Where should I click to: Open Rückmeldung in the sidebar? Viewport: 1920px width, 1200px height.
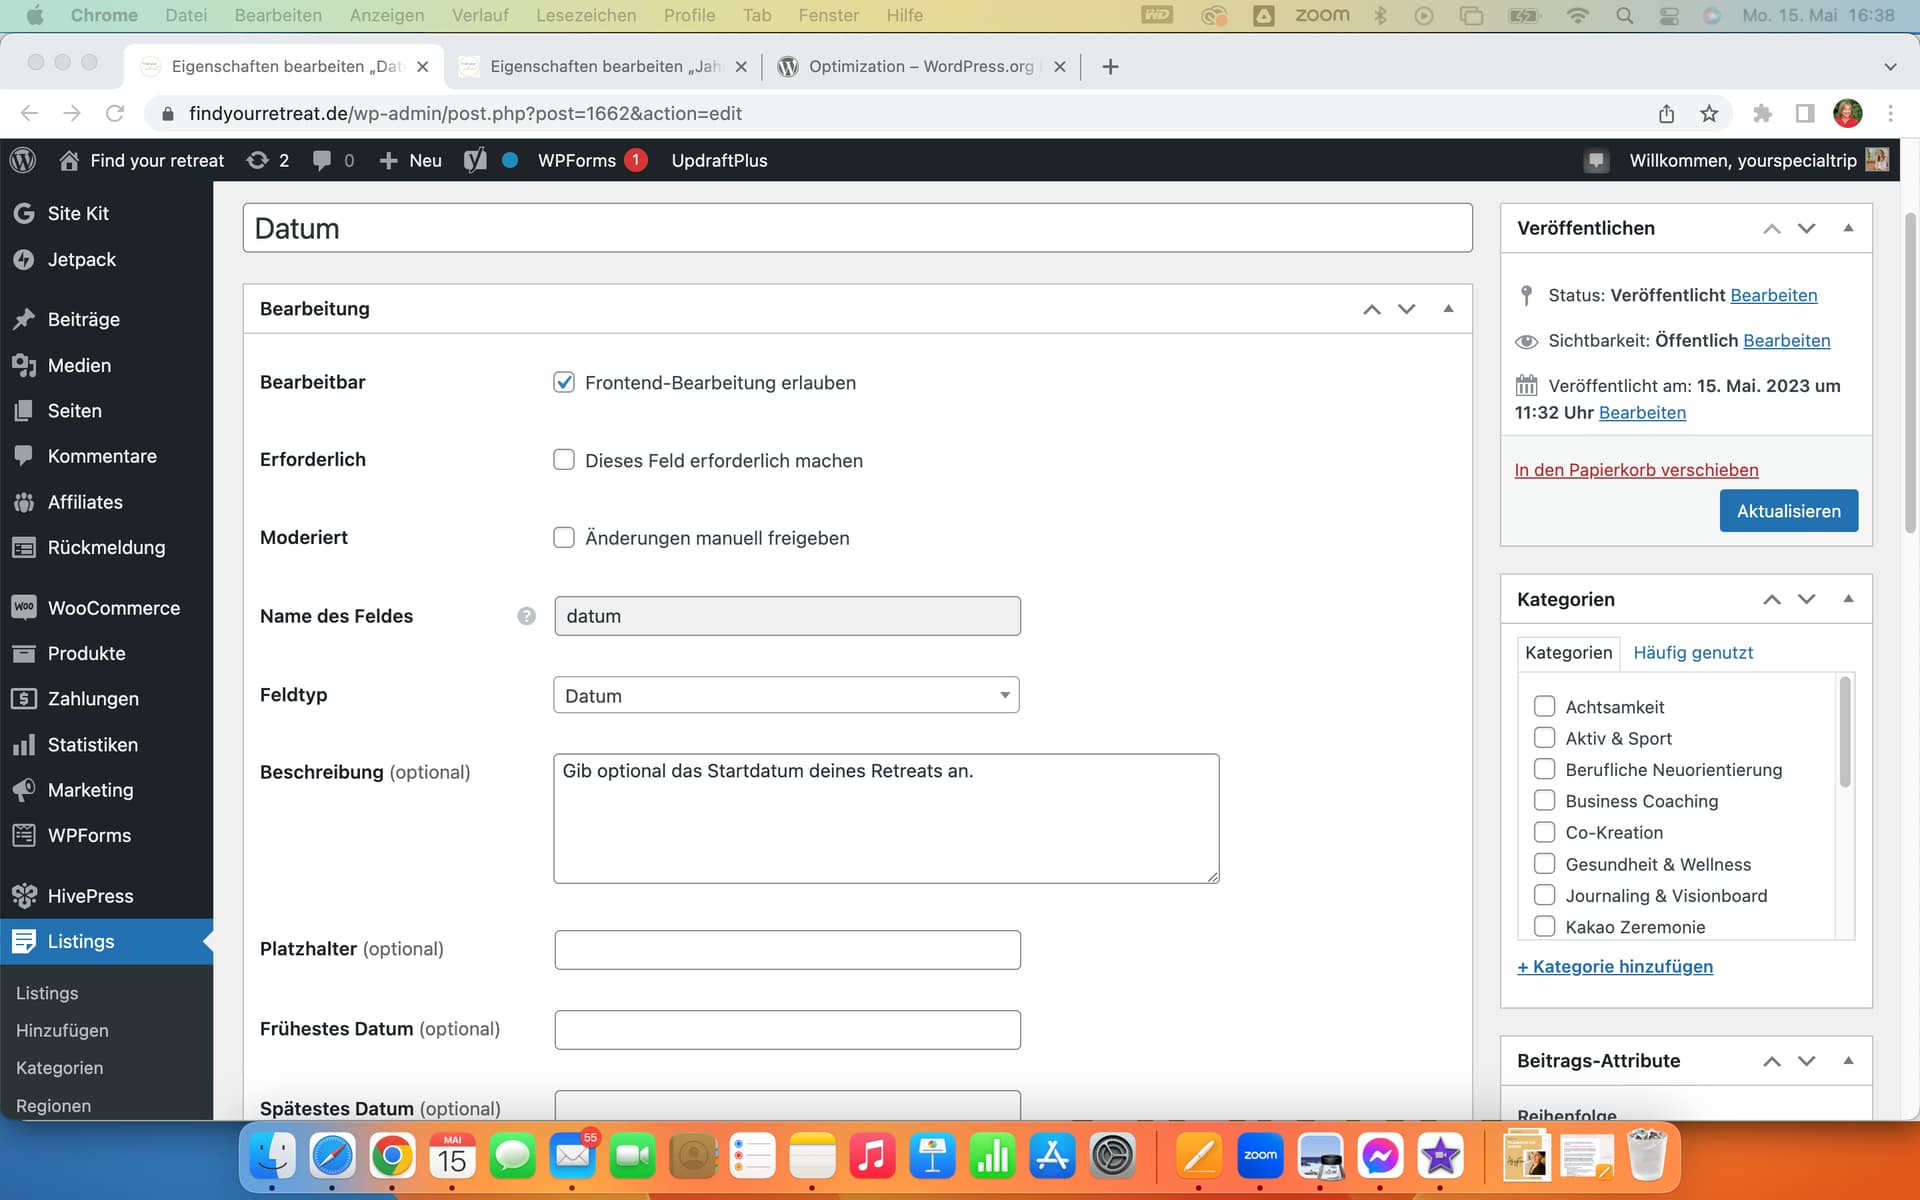(x=106, y=547)
